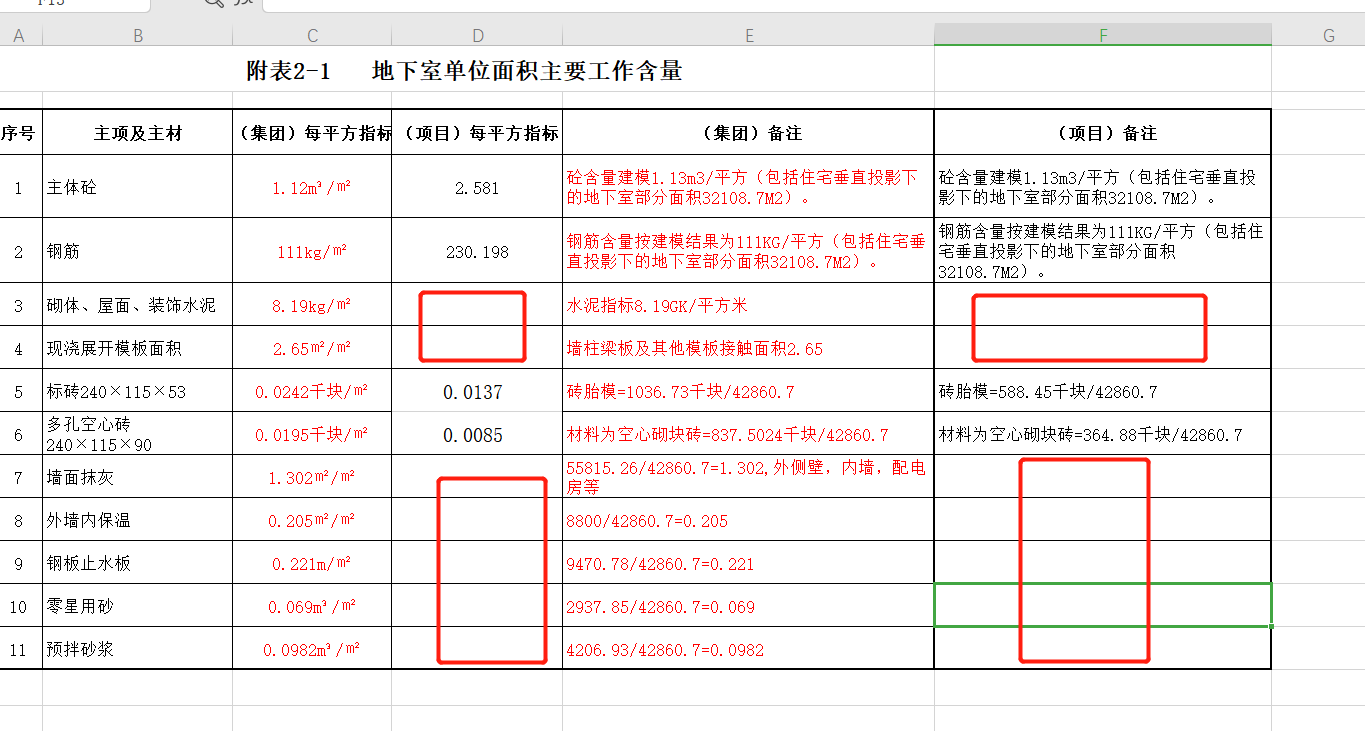This screenshot has height=731, width=1365.
Task: Click remark 墙柱梁板及其他模板接触面积2.65
Action: point(694,348)
